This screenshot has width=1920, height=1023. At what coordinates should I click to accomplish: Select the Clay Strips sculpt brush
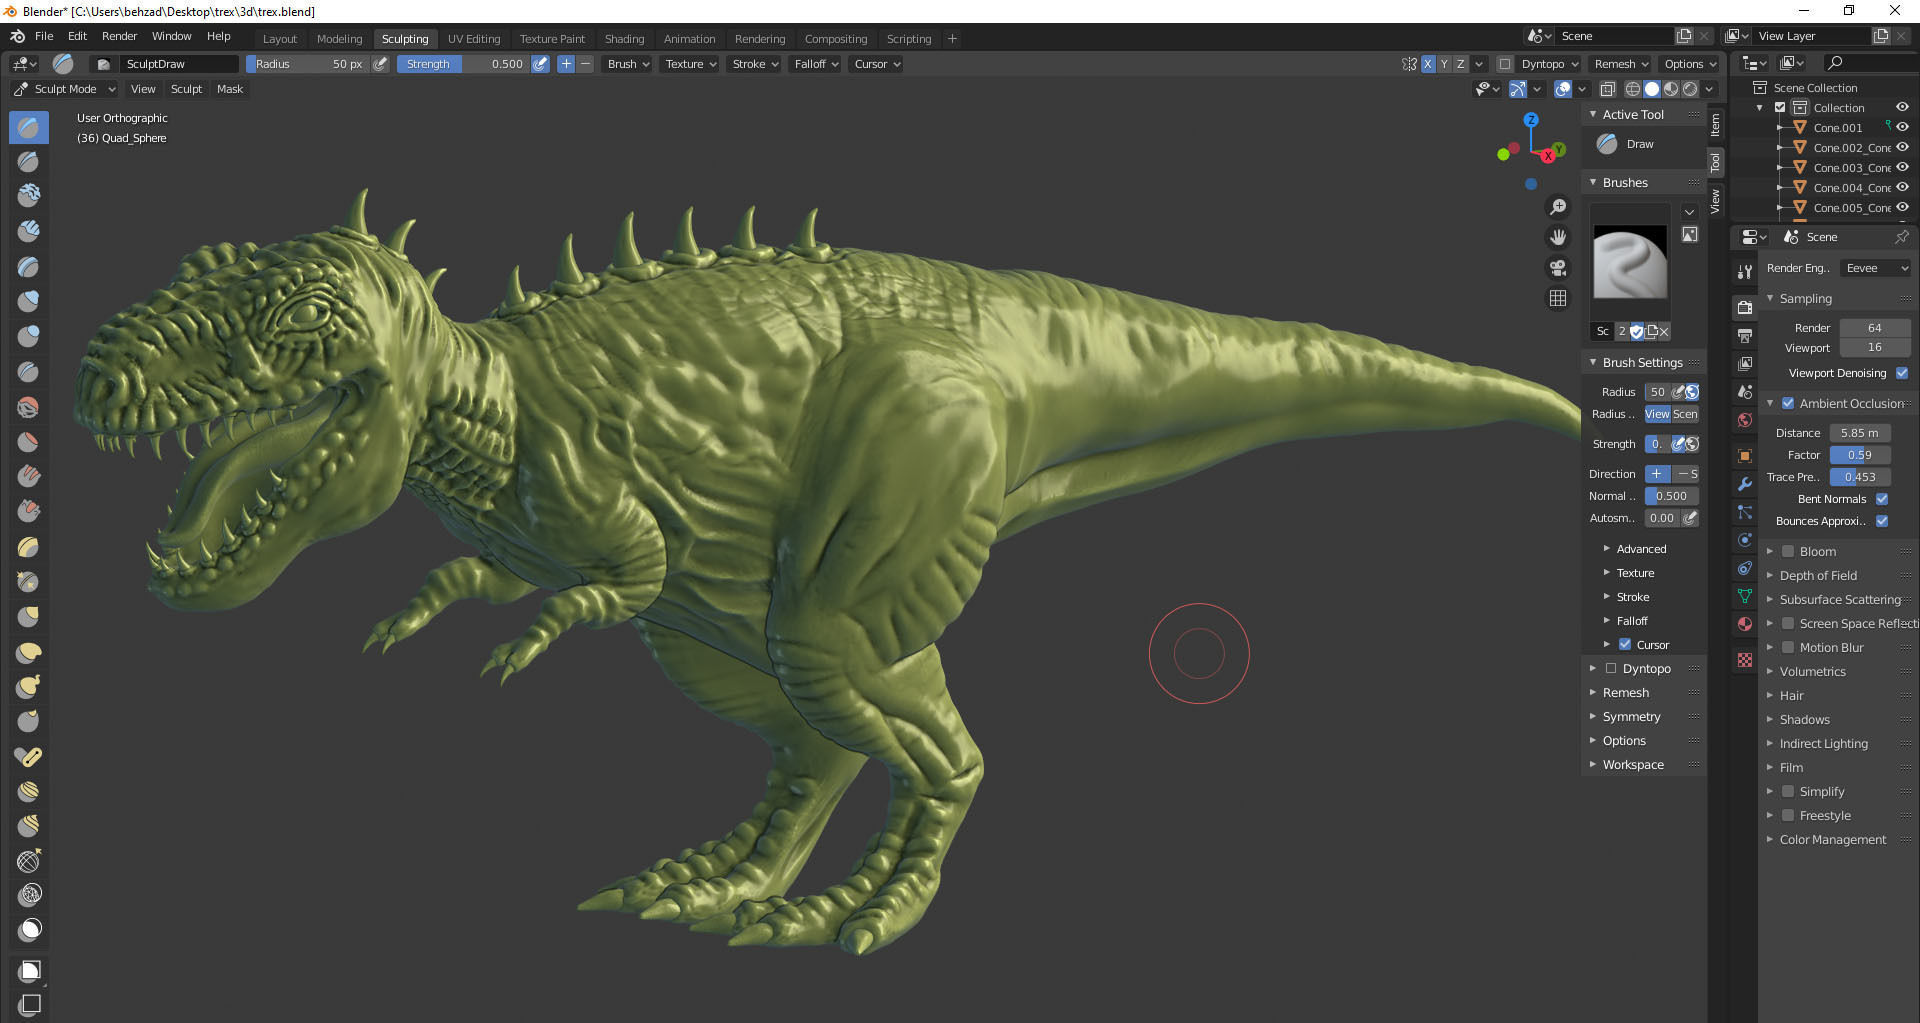click(x=29, y=231)
